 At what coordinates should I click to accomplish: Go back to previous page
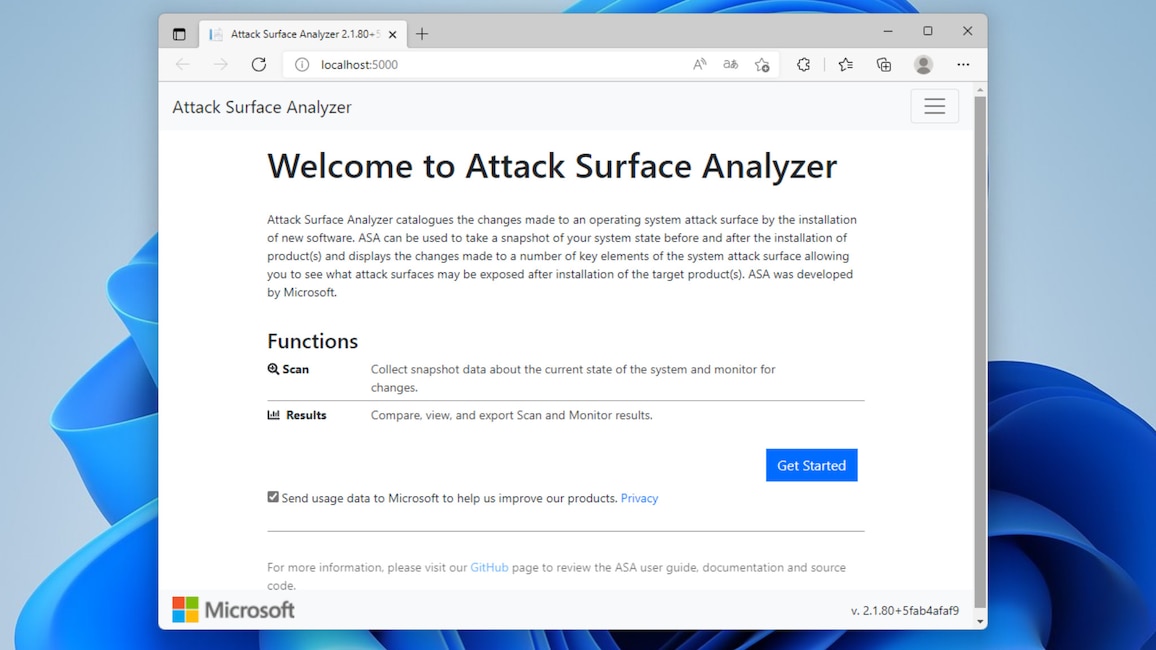point(183,65)
